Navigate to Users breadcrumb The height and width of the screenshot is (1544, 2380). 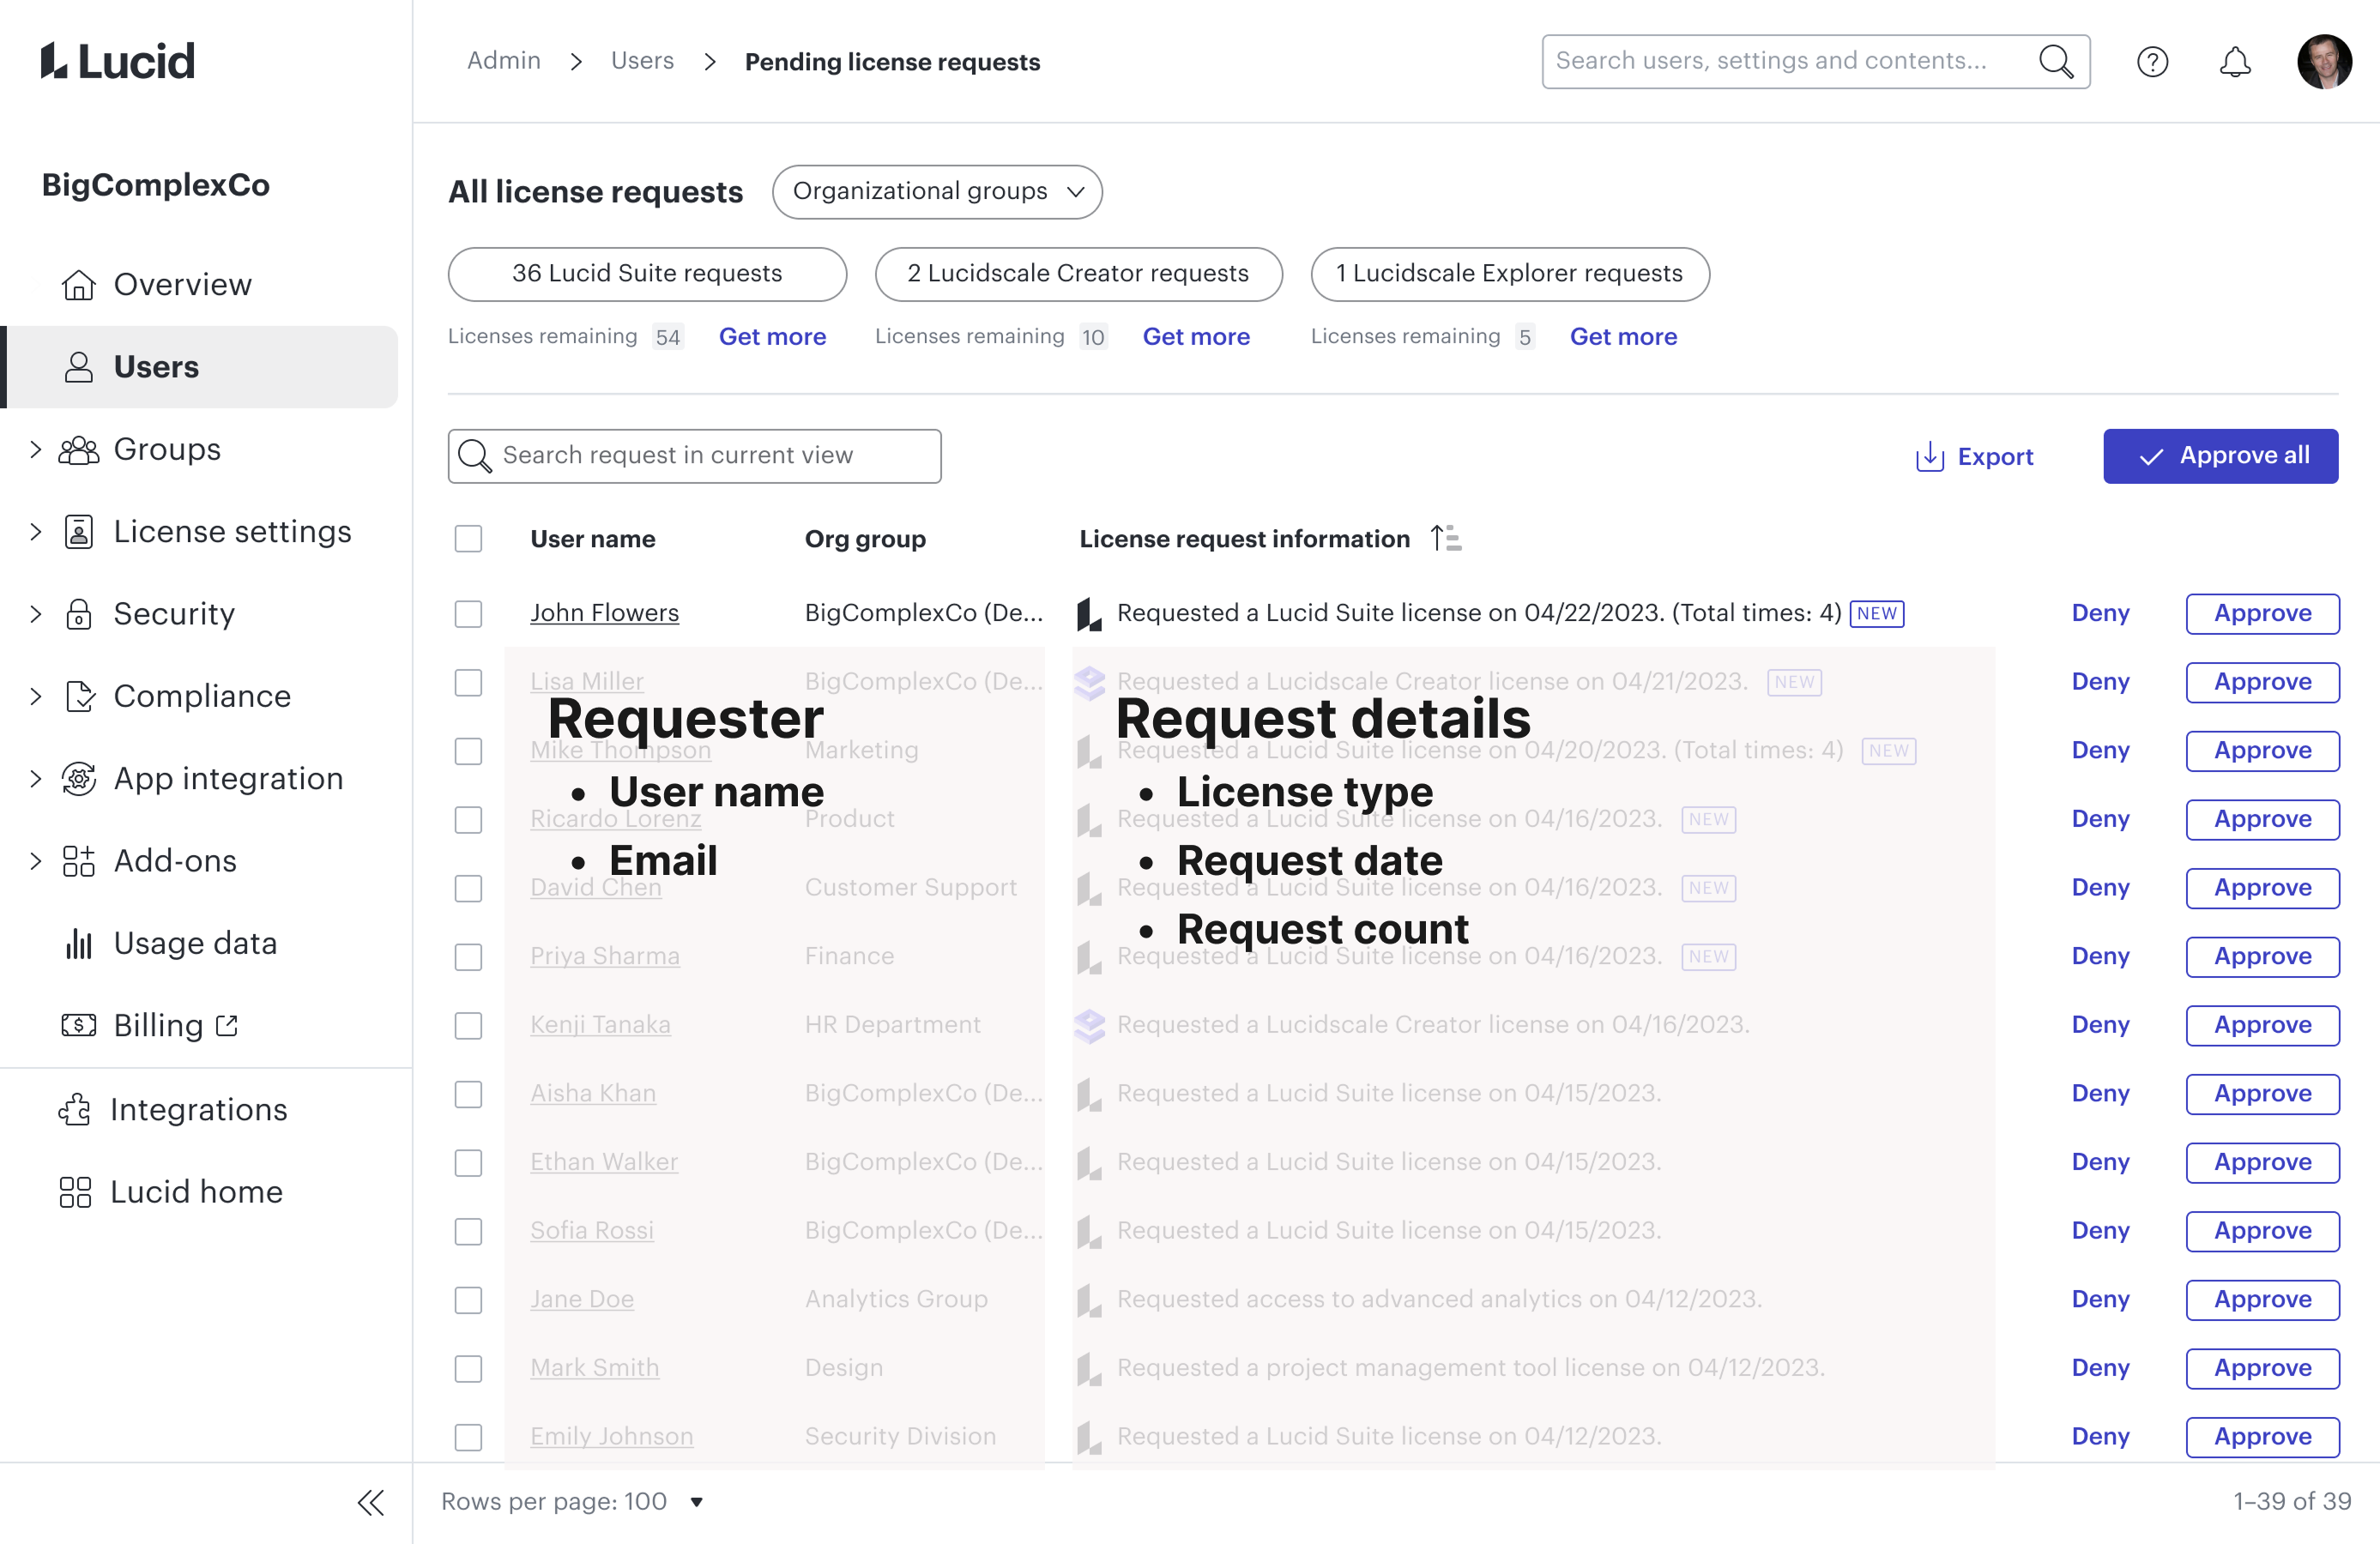642,61
